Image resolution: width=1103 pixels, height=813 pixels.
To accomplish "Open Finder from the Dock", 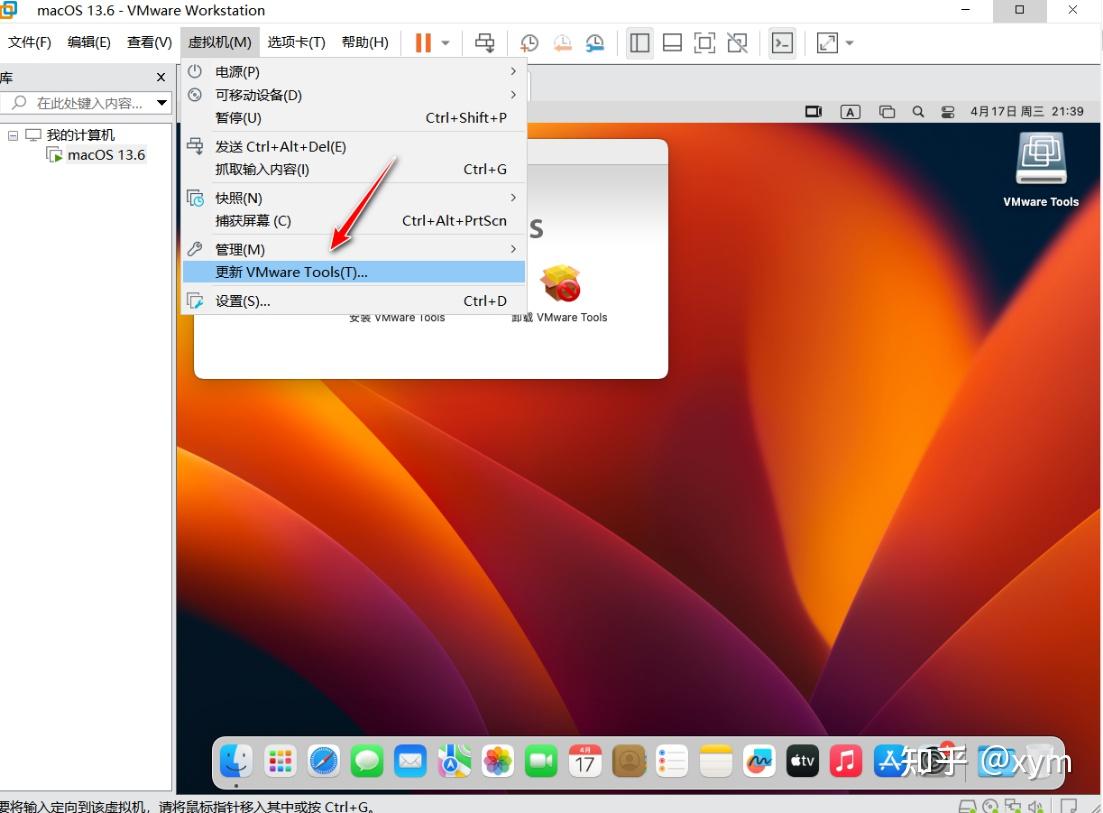I will [x=236, y=762].
